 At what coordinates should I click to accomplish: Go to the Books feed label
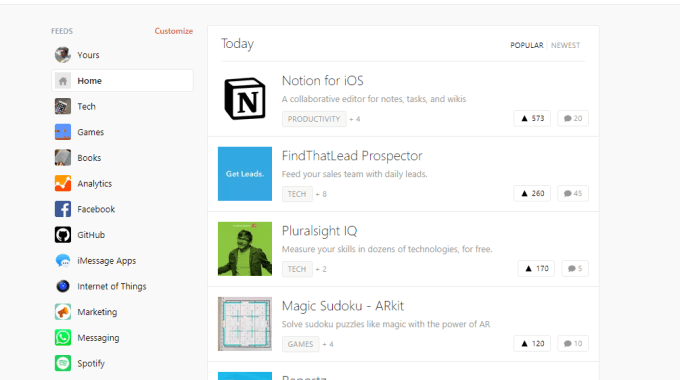pyautogui.click(x=89, y=158)
